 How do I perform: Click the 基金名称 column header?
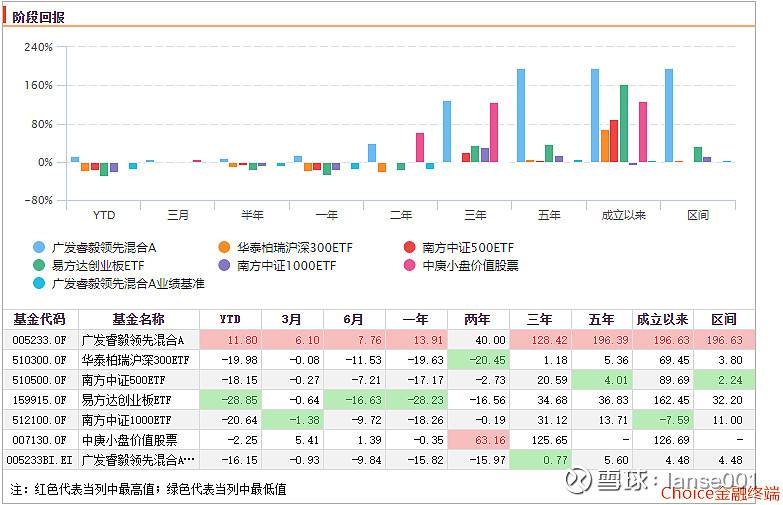click(139, 319)
